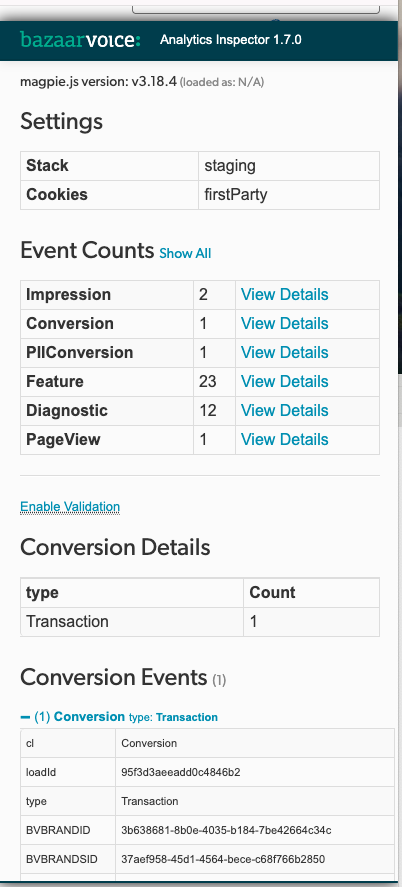Click the BVBRANDID key cell
The height and width of the screenshot is (887, 402).
click(68, 830)
